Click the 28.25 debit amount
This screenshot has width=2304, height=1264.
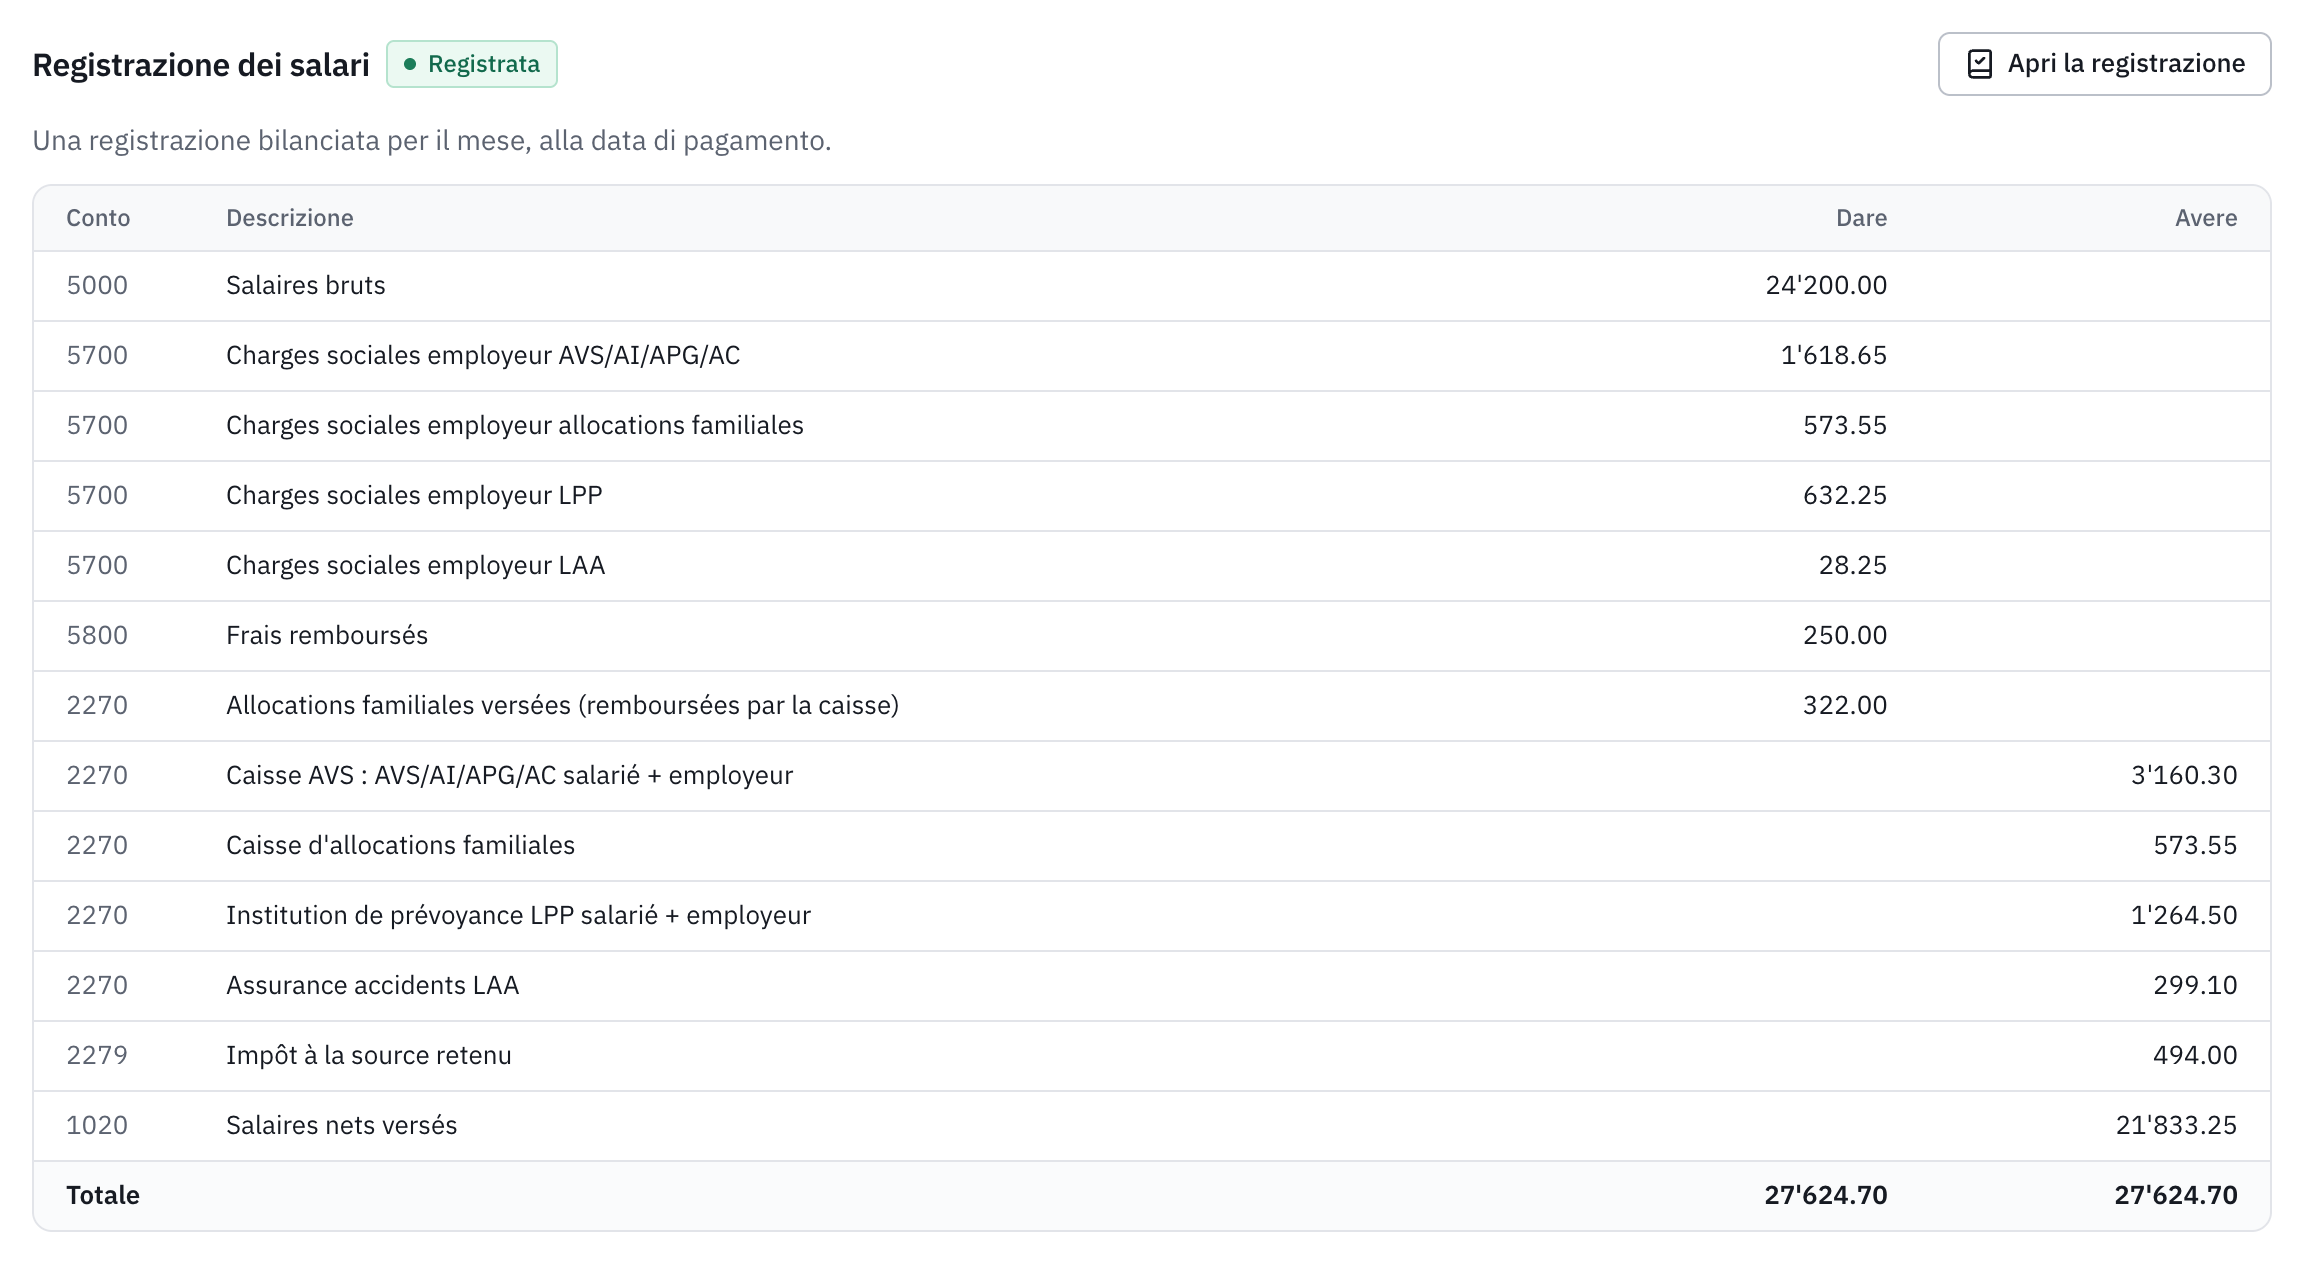[1853, 565]
